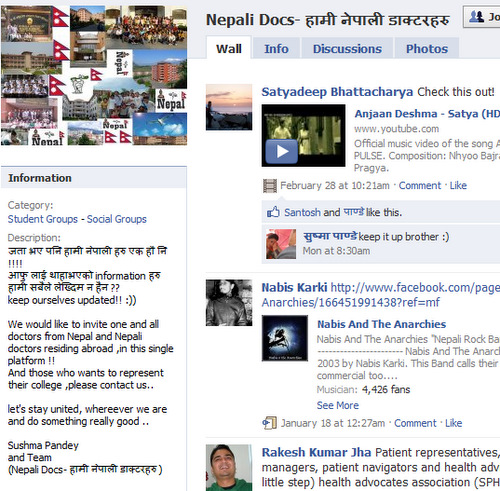Image resolution: width=500 pixels, height=491 pixels.
Task: Click the Mon at 8:30am comment timestamp
Action: pos(336,251)
